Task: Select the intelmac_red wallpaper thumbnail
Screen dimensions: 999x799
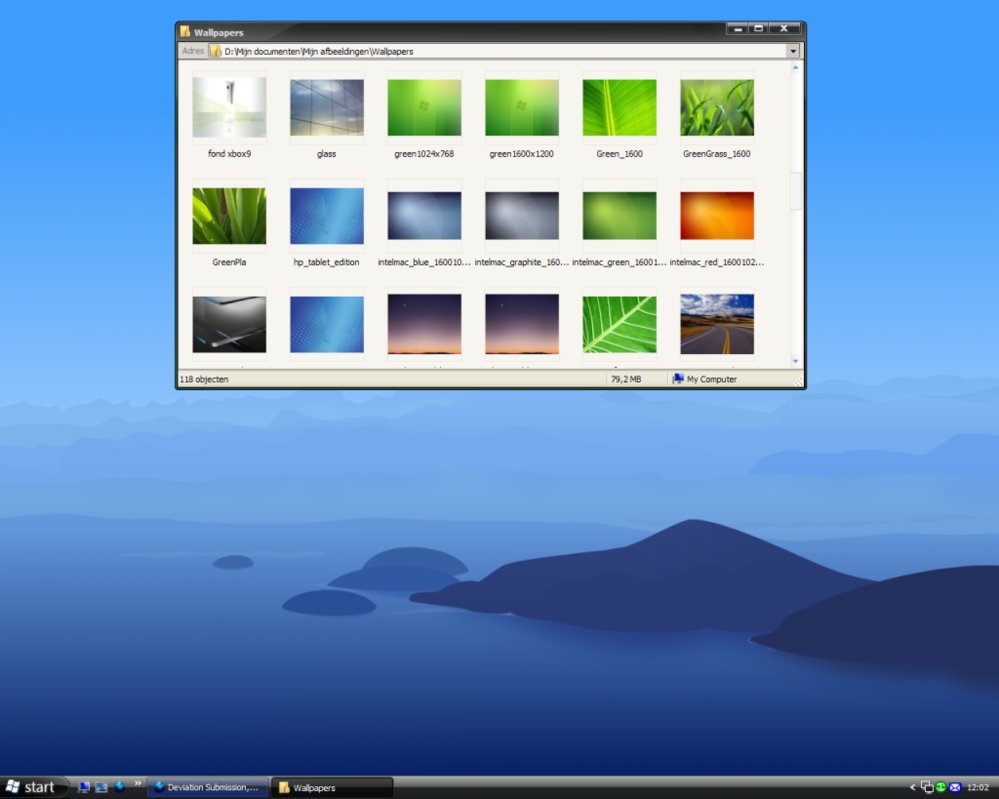Action: point(717,216)
